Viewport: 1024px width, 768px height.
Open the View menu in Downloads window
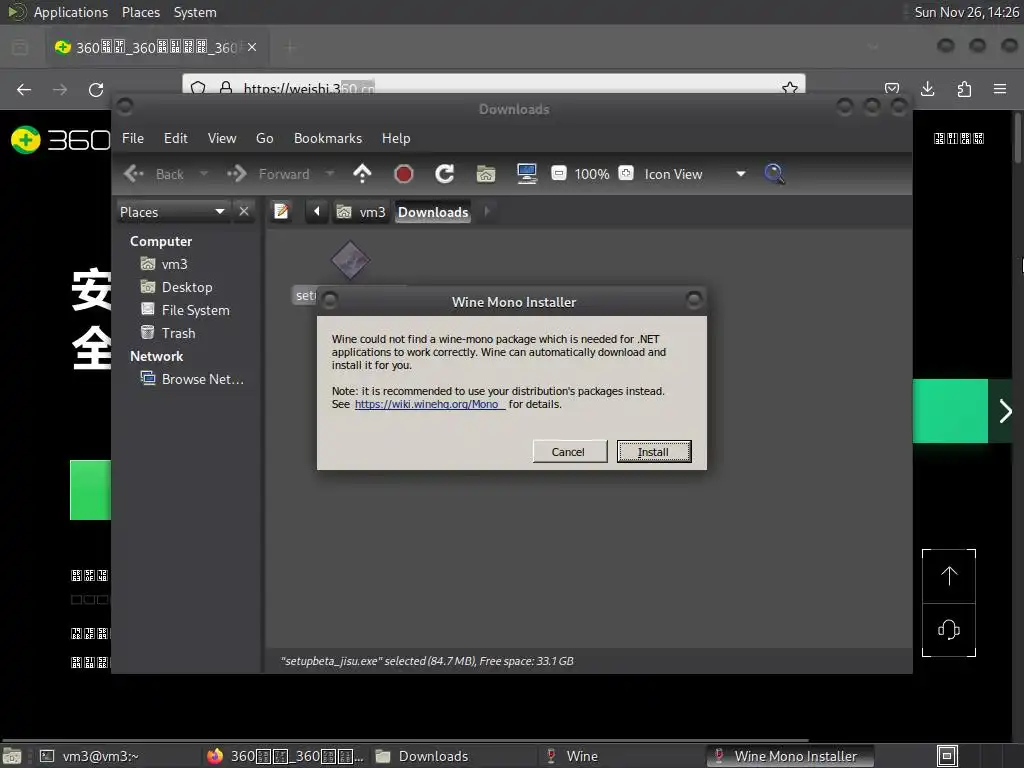tap(222, 138)
